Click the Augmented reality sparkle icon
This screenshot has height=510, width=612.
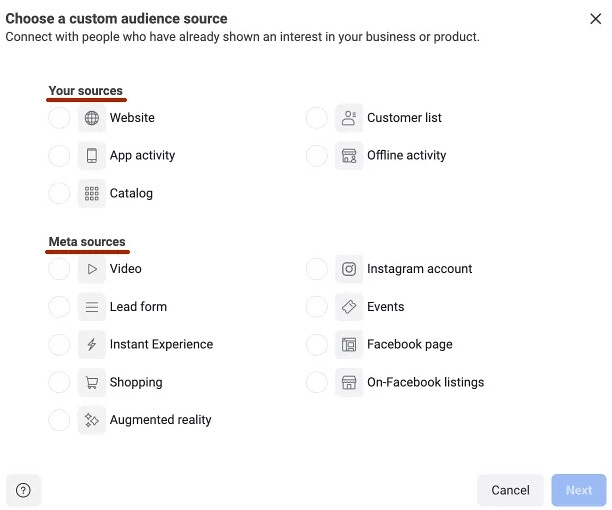click(x=92, y=420)
